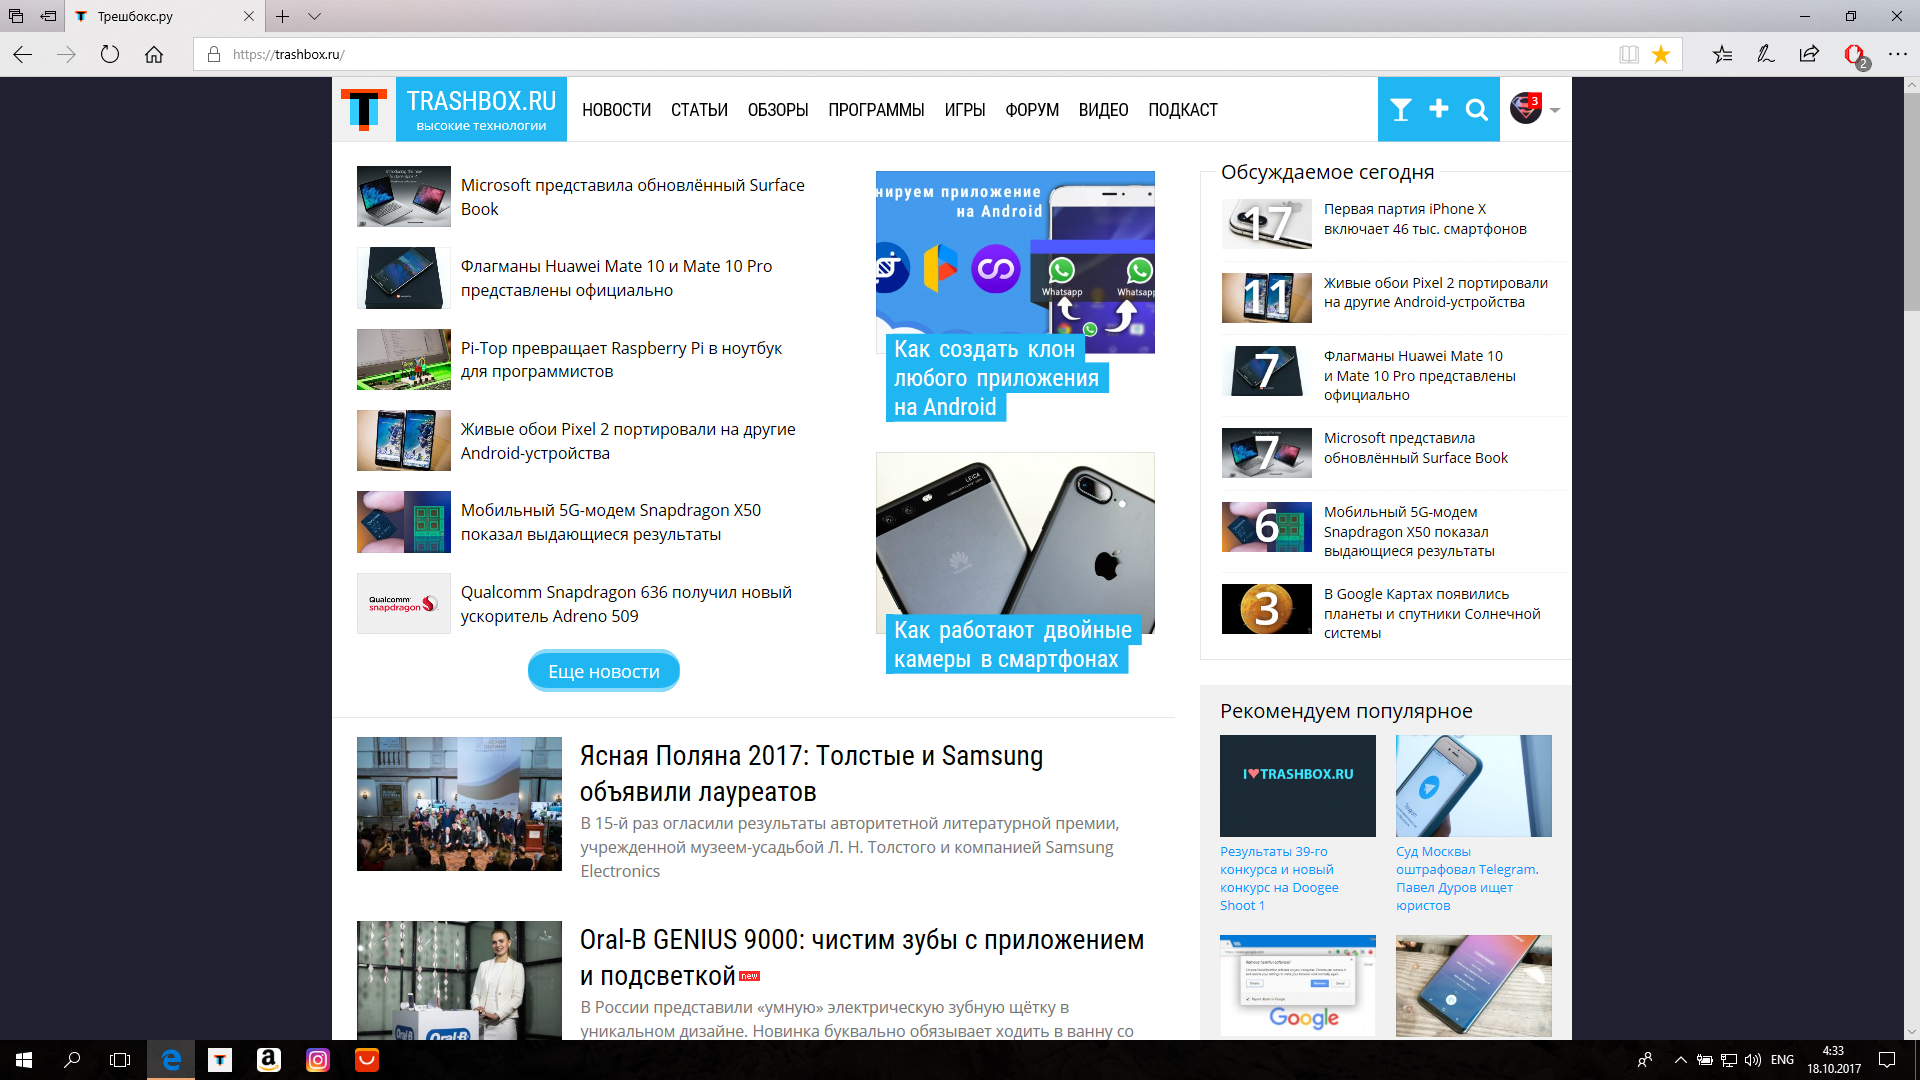Open Task View on the taskbar
1920x1080 pixels.
pos(120,1060)
